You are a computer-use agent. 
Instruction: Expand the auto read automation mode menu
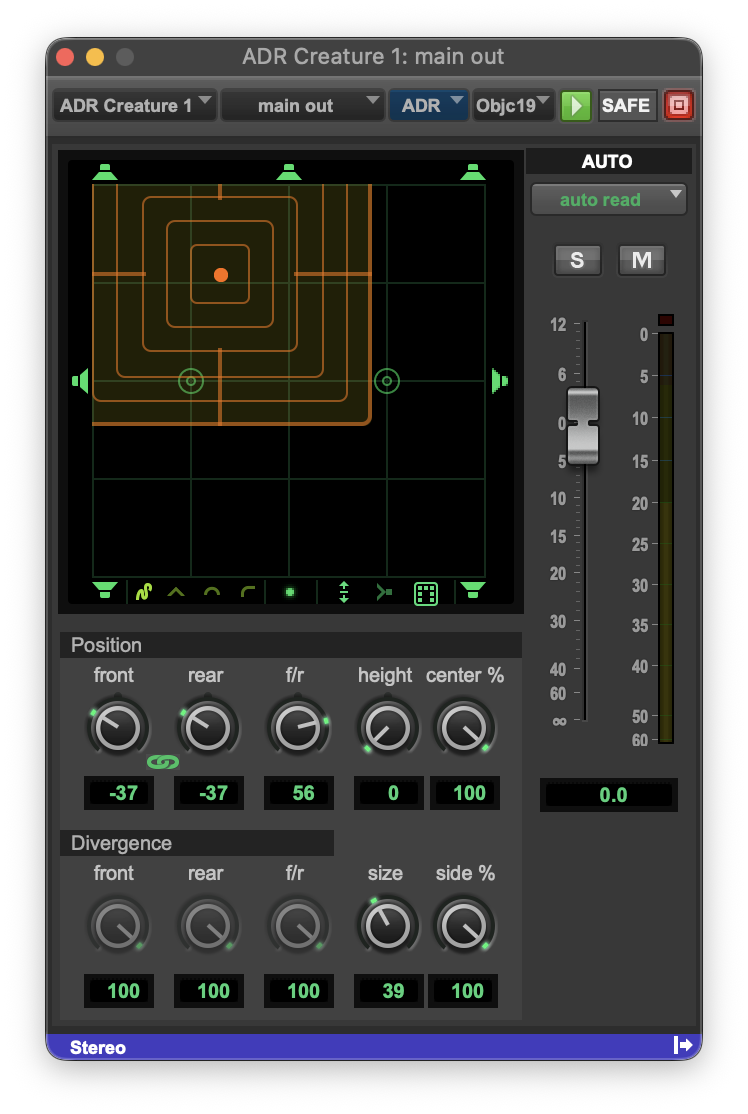click(609, 200)
